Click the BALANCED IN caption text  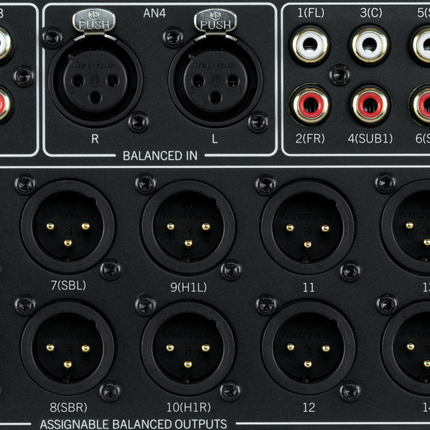(x=160, y=156)
